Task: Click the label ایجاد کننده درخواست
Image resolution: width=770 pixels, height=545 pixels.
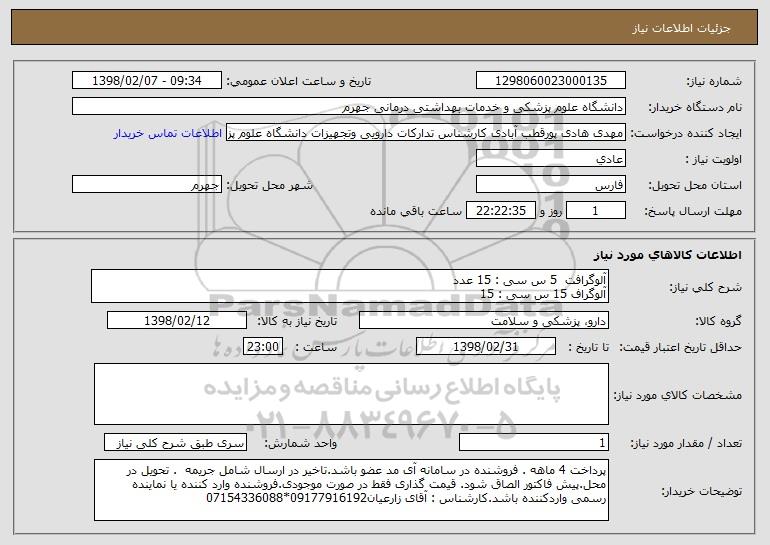Action: (x=686, y=134)
